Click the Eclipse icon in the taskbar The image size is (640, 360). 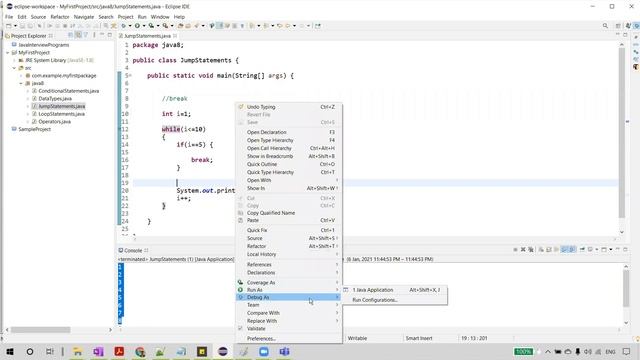222,351
